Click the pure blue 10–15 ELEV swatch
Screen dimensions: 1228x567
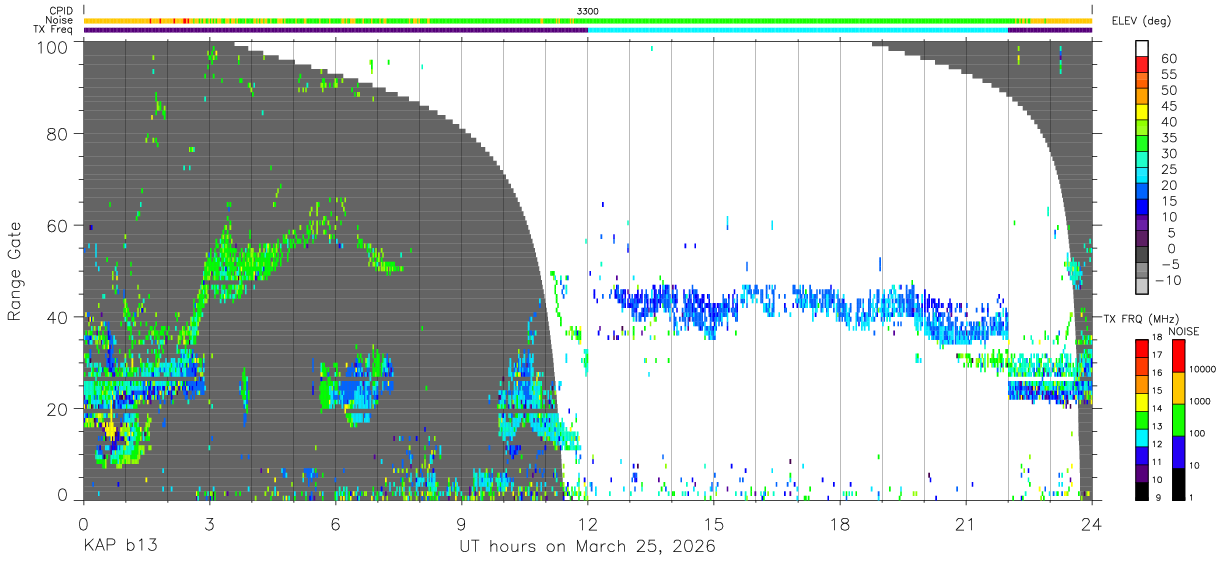coord(1143,206)
